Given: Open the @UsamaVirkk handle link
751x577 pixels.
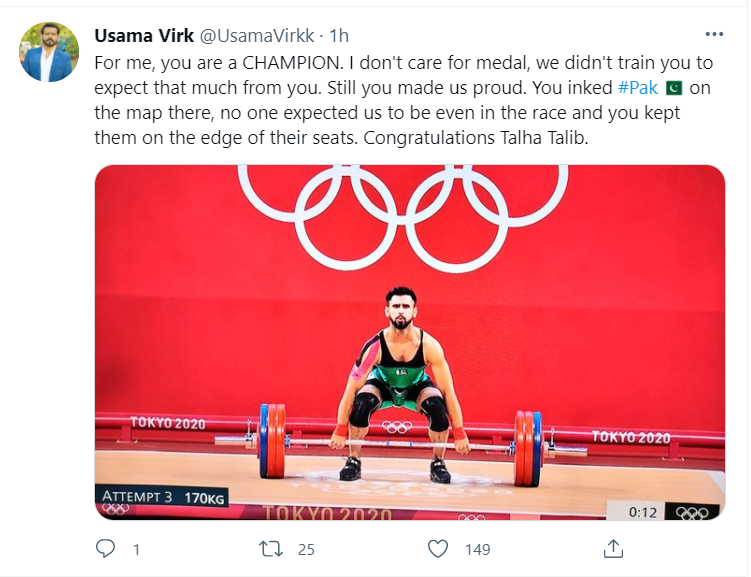Looking at the screenshot, I should 257,36.
